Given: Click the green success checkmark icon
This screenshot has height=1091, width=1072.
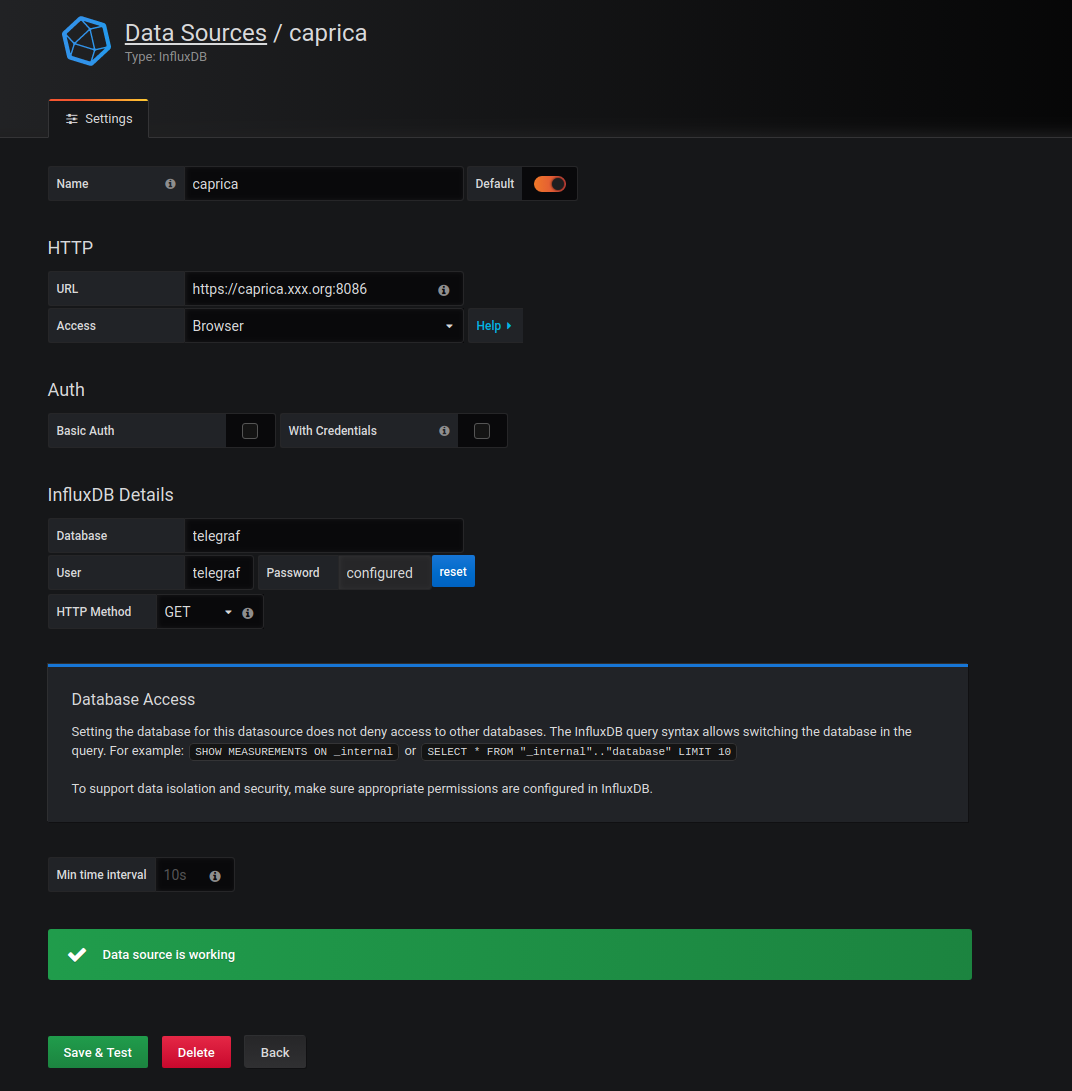Looking at the screenshot, I should pyautogui.click(x=76, y=955).
